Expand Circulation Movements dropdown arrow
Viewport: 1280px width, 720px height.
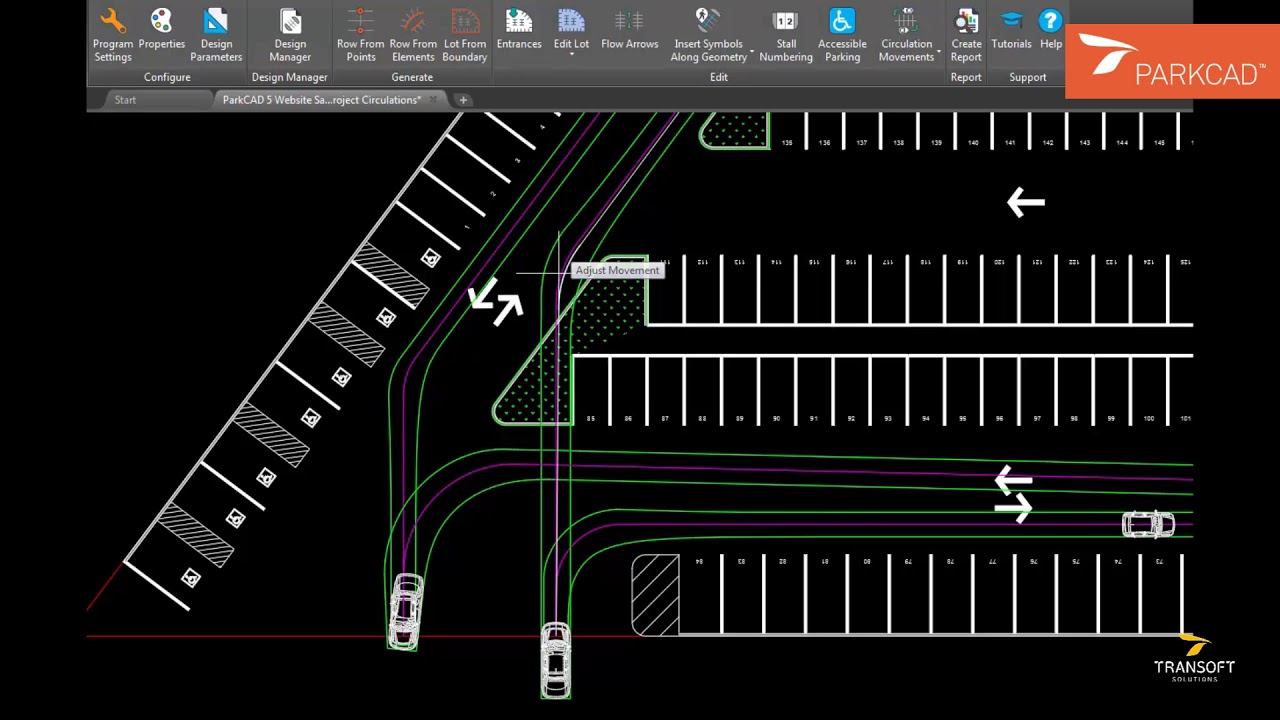[x=938, y=51]
